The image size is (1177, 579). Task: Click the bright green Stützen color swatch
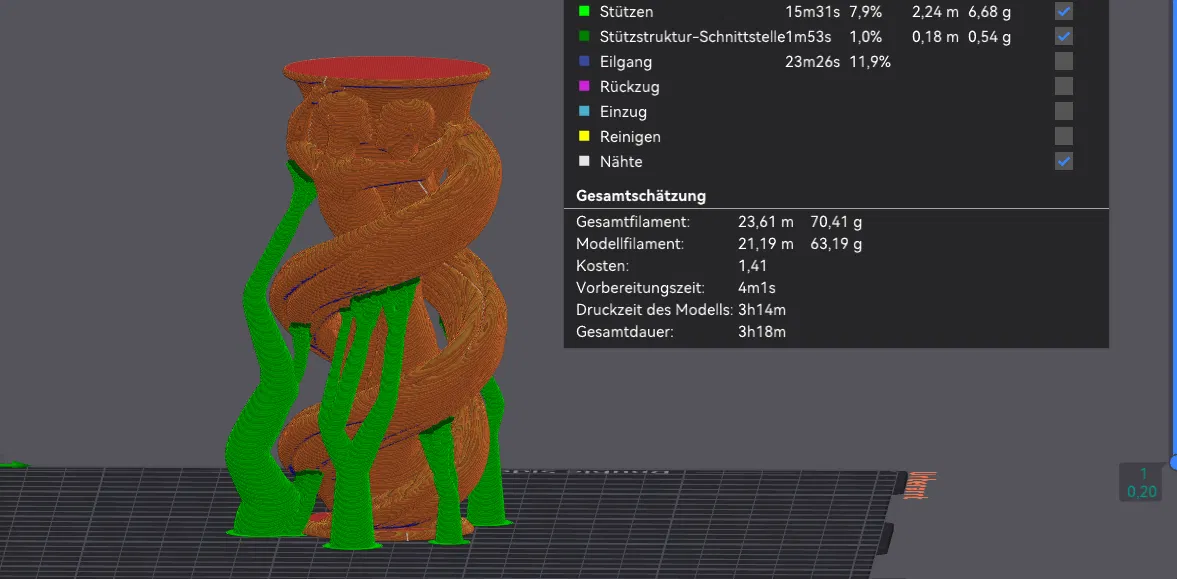pos(585,11)
